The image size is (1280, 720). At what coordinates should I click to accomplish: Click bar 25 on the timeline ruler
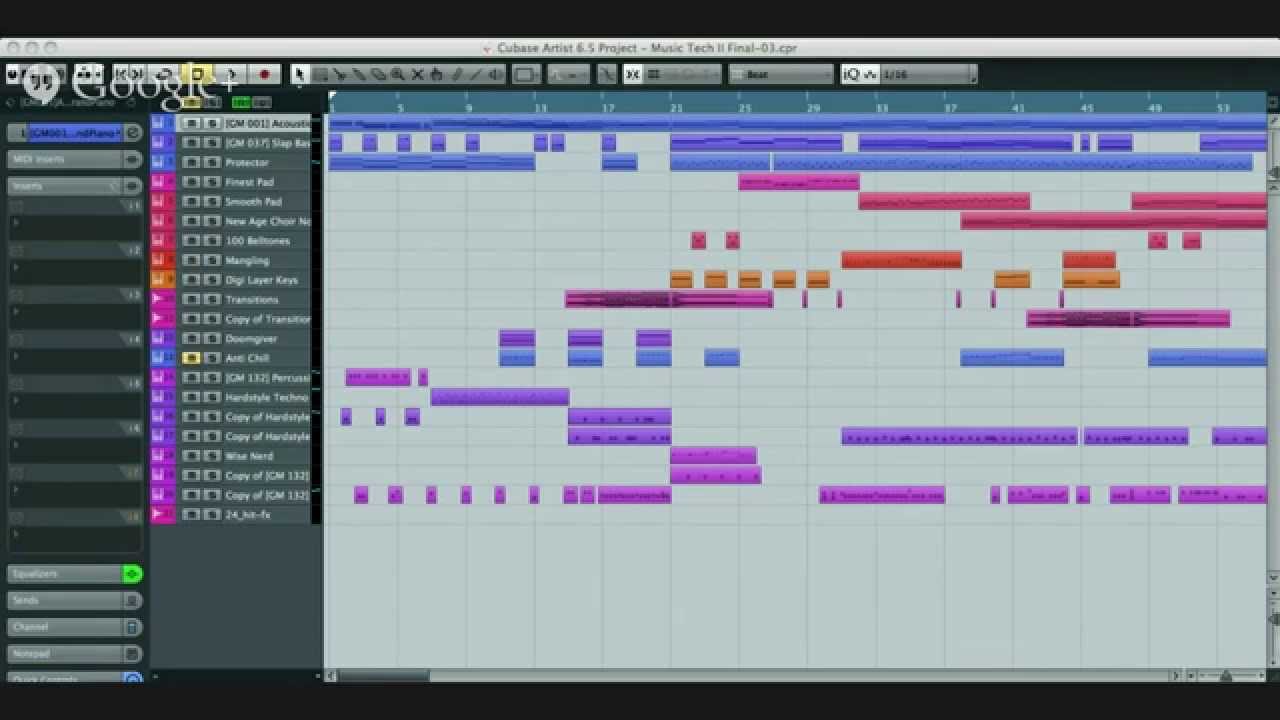744,107
